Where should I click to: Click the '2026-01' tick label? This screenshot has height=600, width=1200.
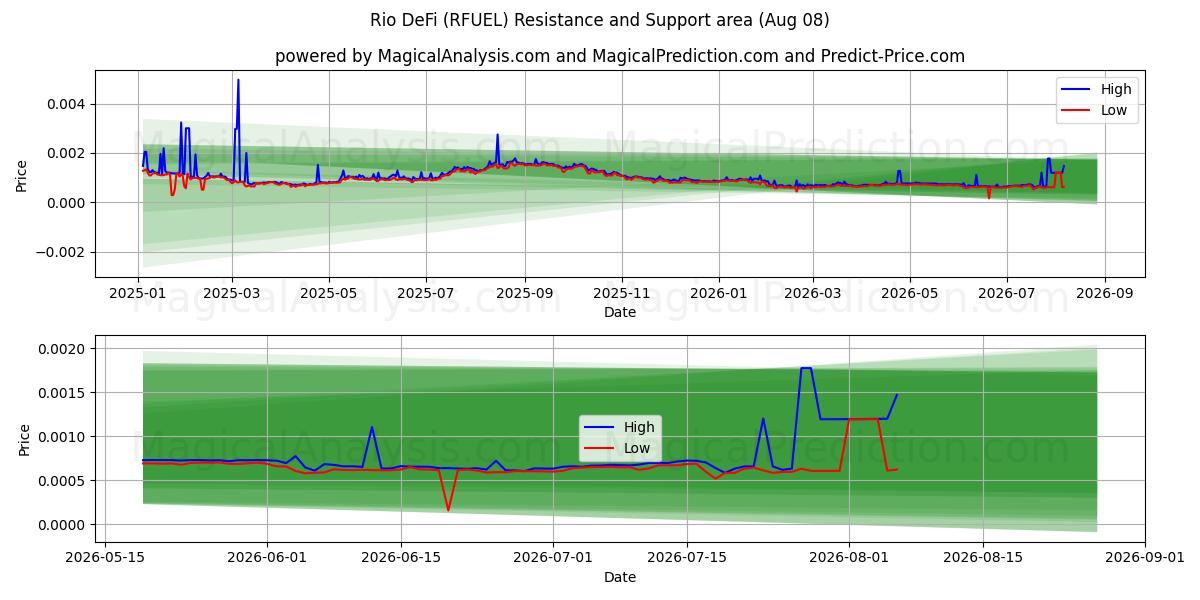coord(720,293)
